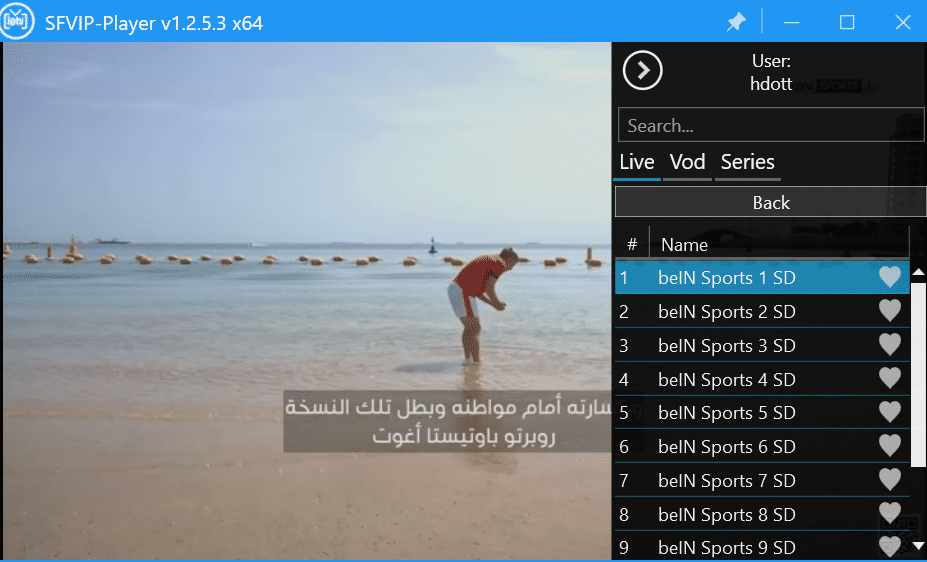Favorite beIN Sports 6 SD with the heart
The image size is (927, 562).
[x=890, y=445]
